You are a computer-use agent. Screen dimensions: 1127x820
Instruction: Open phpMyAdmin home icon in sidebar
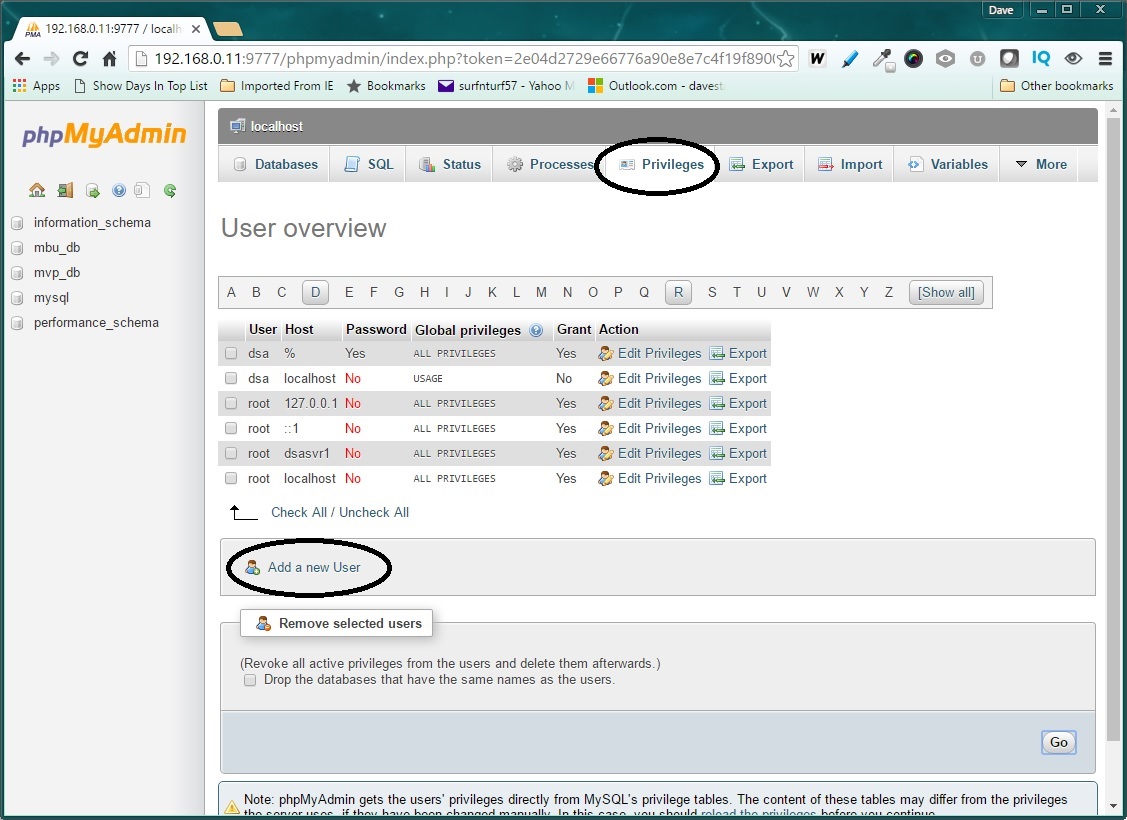point(37,190)
